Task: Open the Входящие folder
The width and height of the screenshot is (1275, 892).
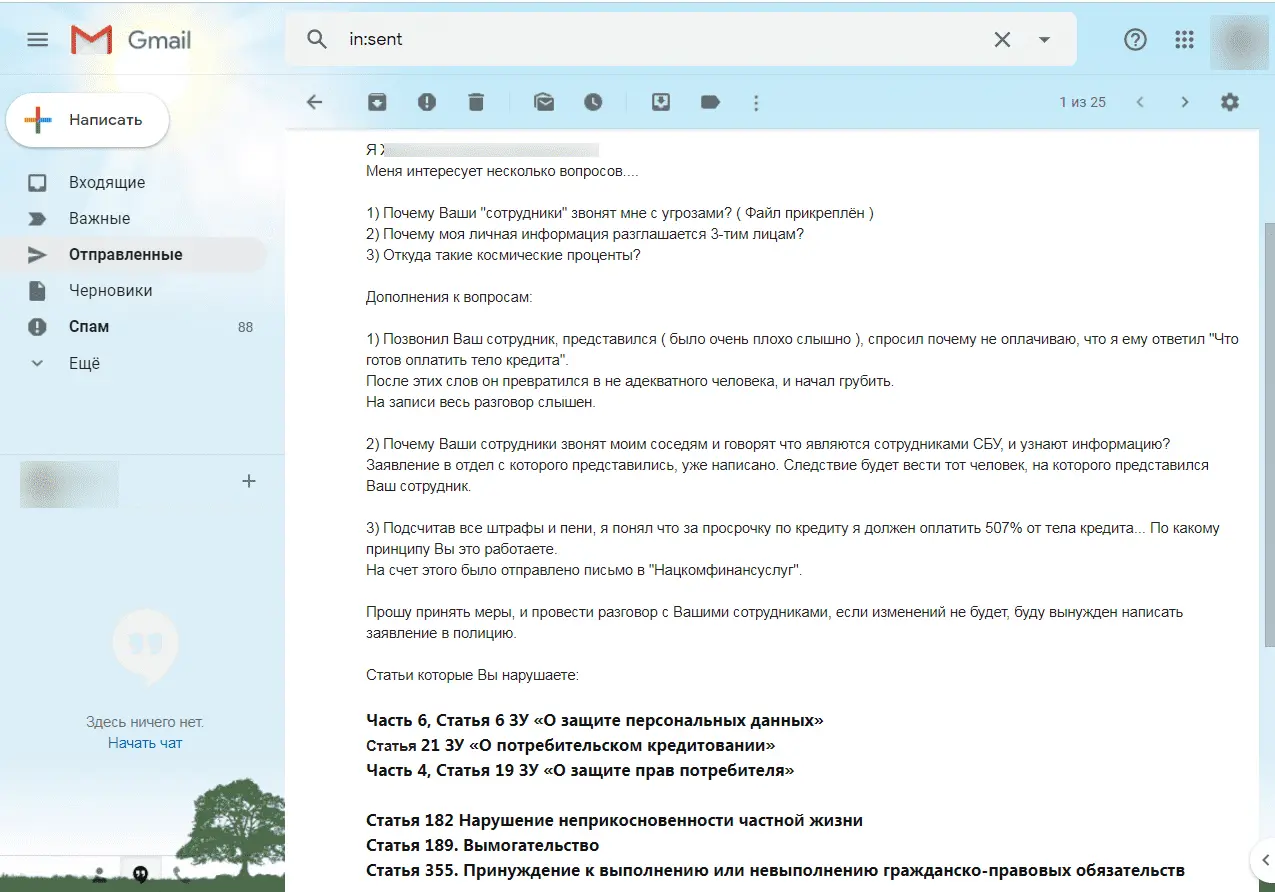Action: (107, 182)
